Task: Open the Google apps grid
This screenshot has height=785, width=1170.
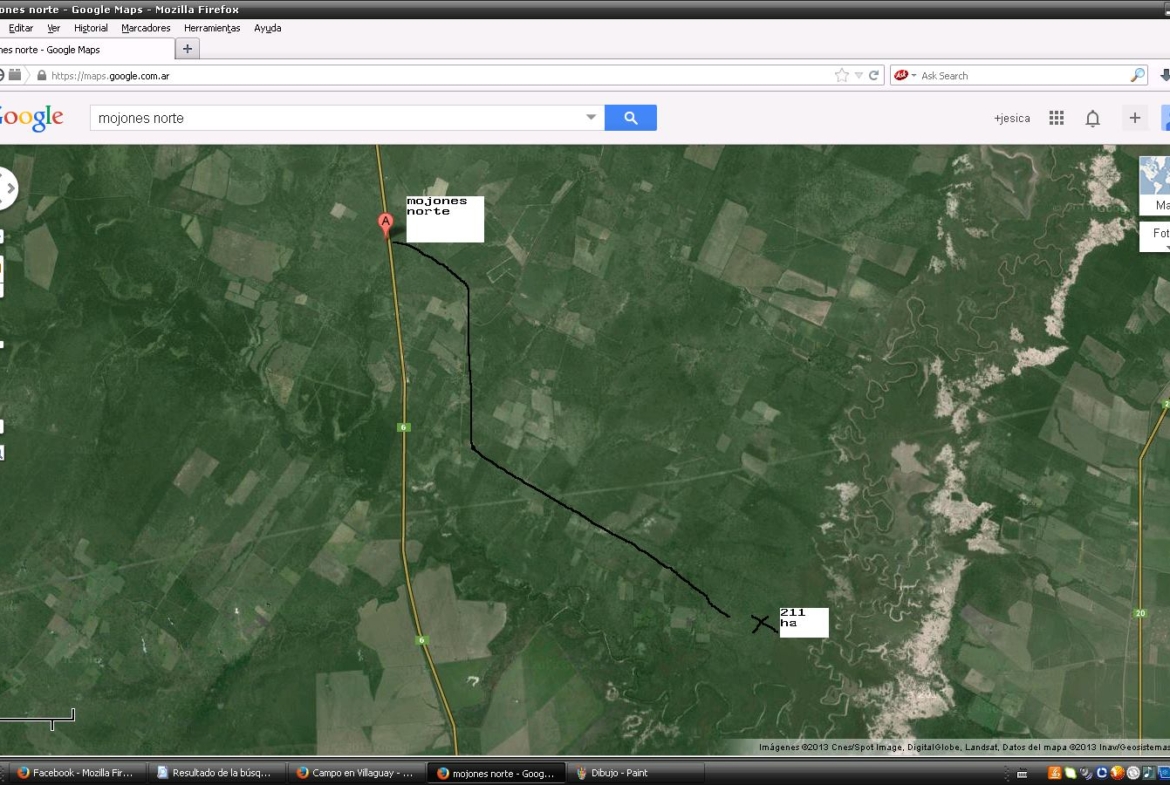Action: coord(1056,118)
